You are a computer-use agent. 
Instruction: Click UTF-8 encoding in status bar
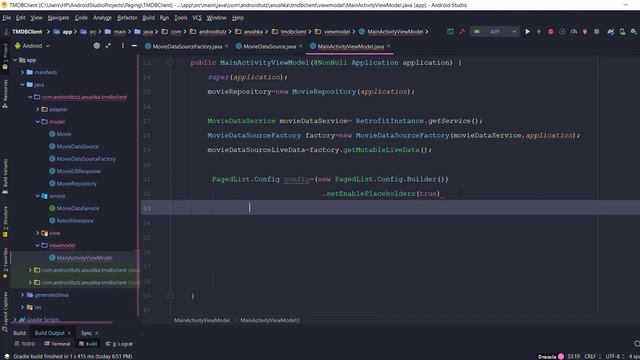[614, 356]
